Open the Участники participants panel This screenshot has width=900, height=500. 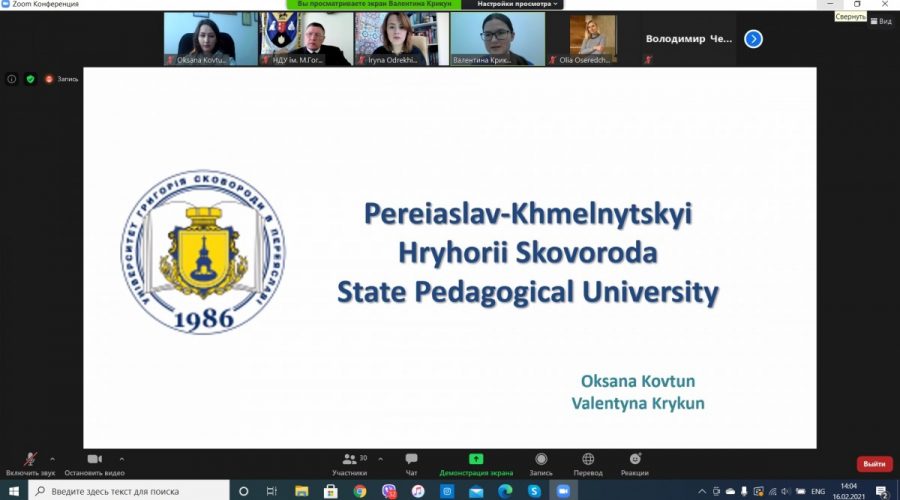pyautogui.click(x=350, y=464)
